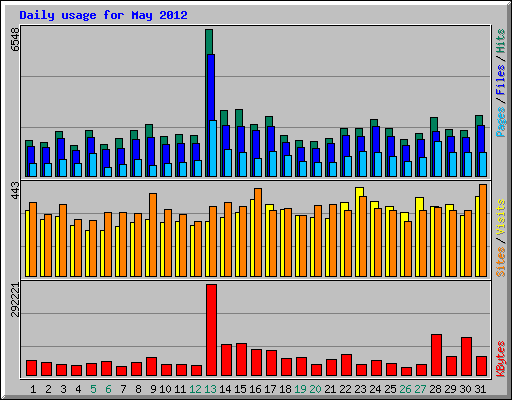
Task: Click day label 30 on the x-axis
Action: [465, 389]
